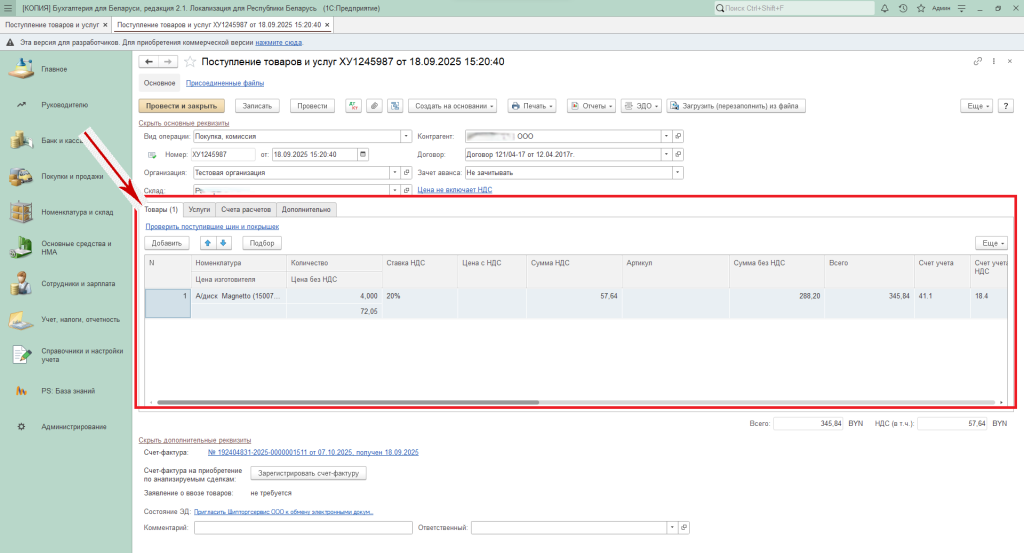Click the move row up arrow
Viewport: 1024px width, 553px height.
[x=208, y=243]
